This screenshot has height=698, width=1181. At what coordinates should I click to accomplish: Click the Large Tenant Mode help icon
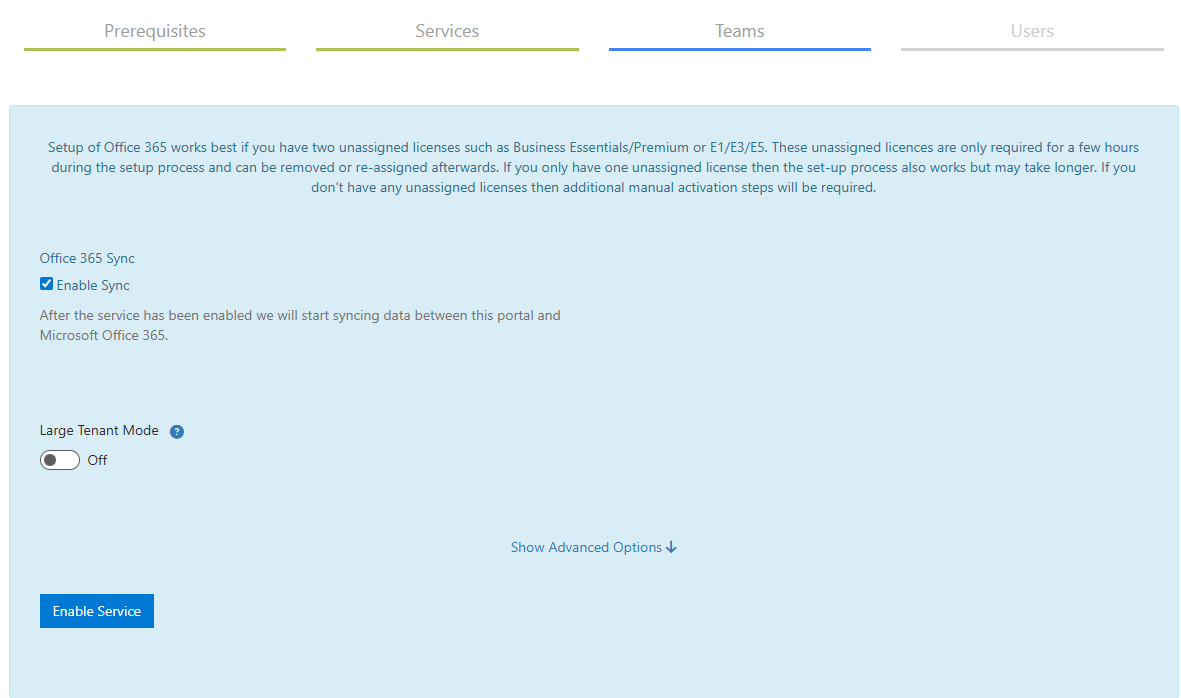[177, 432]
